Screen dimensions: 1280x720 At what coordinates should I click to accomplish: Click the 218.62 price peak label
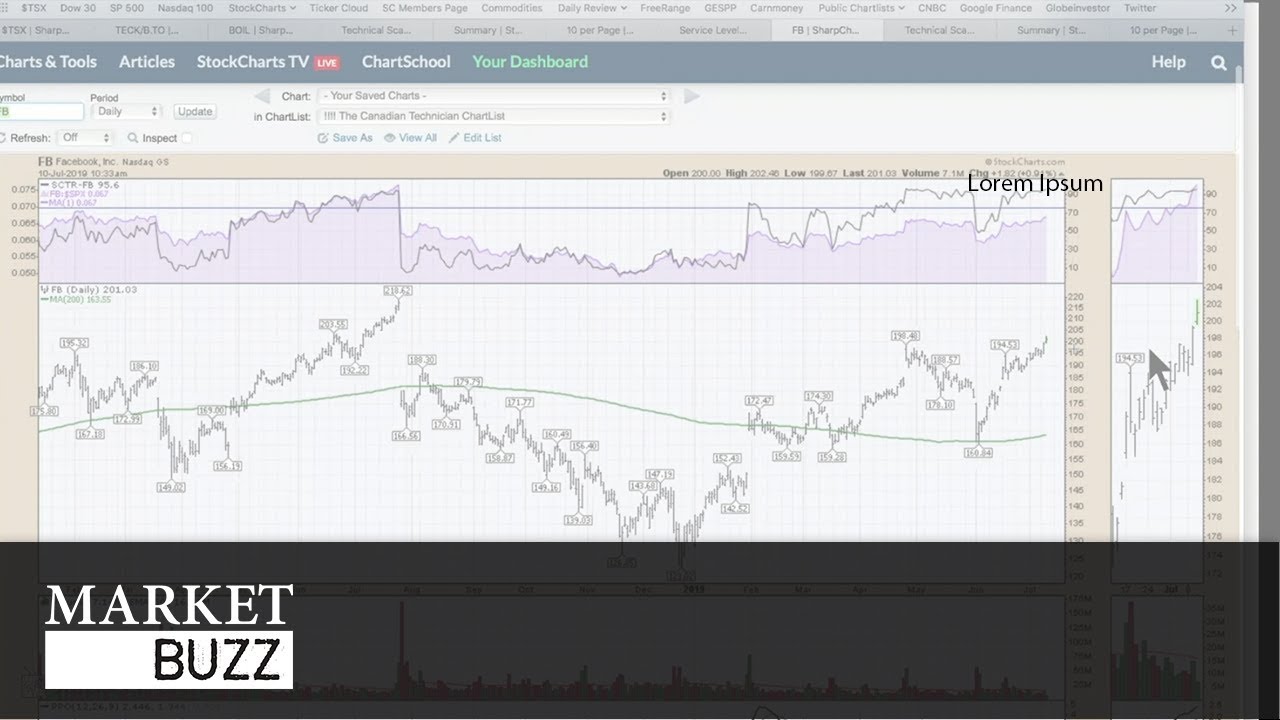click(x=398, y=290)
